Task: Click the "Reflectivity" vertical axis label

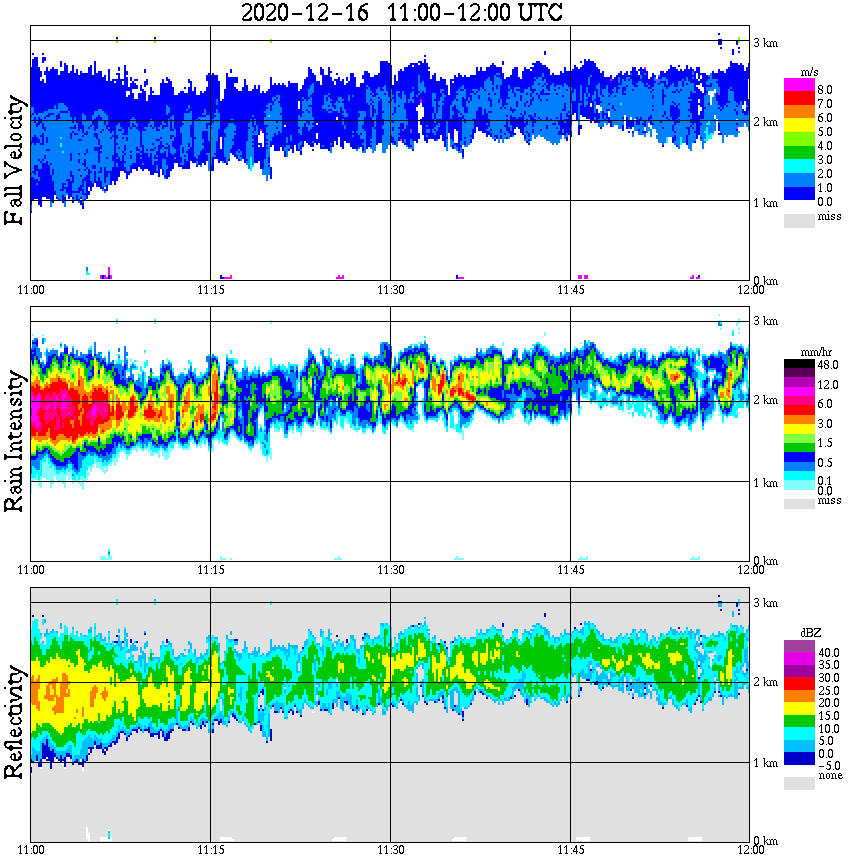Action: click(14, 722)
